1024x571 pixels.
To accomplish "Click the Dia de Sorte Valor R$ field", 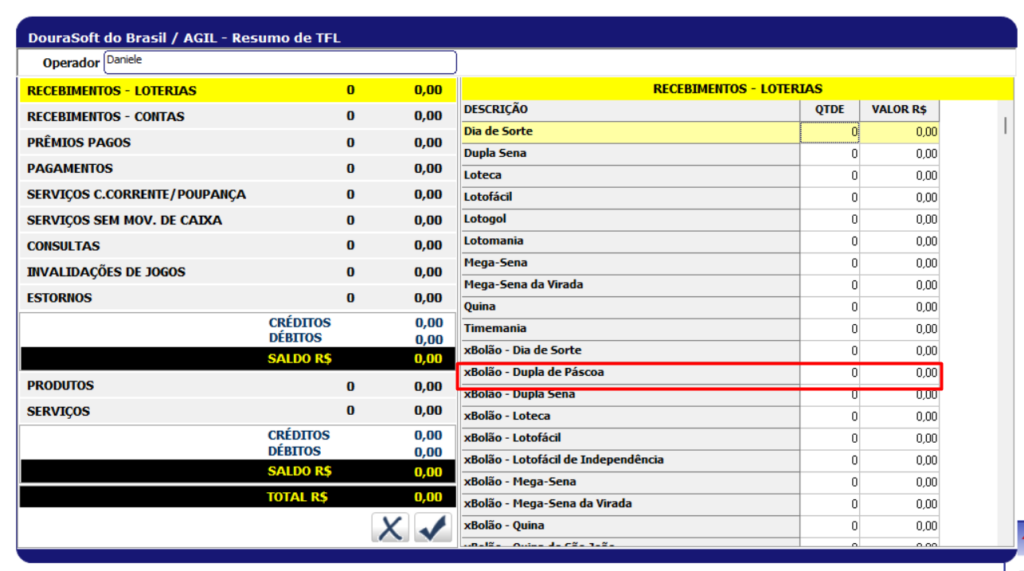I will click(899, 132).
